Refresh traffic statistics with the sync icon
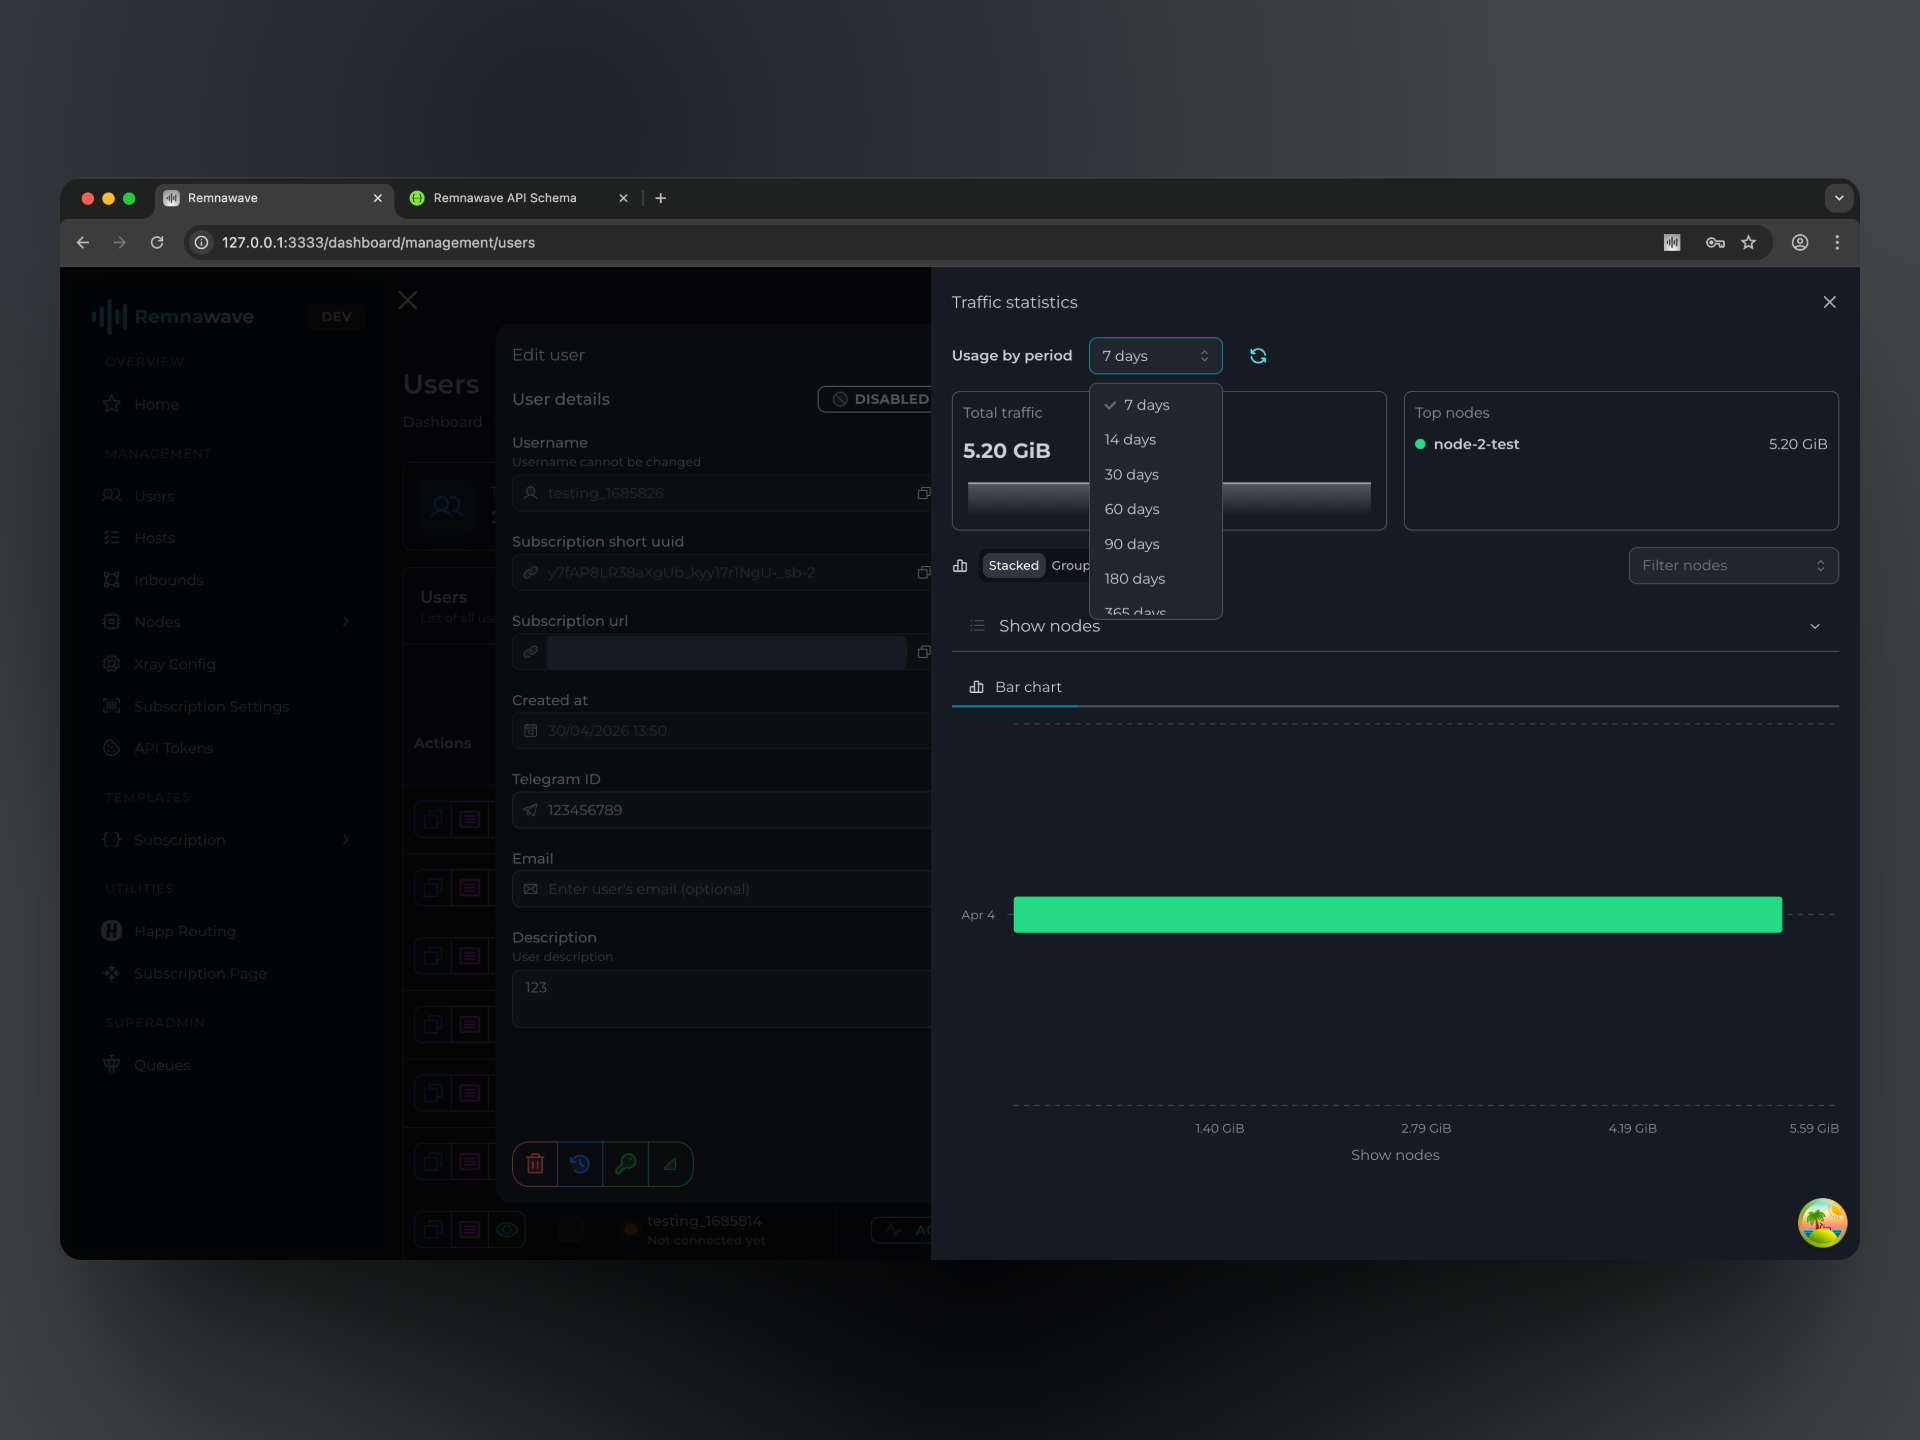This screenshot has width=1920, height=1440. [1258, 356]
